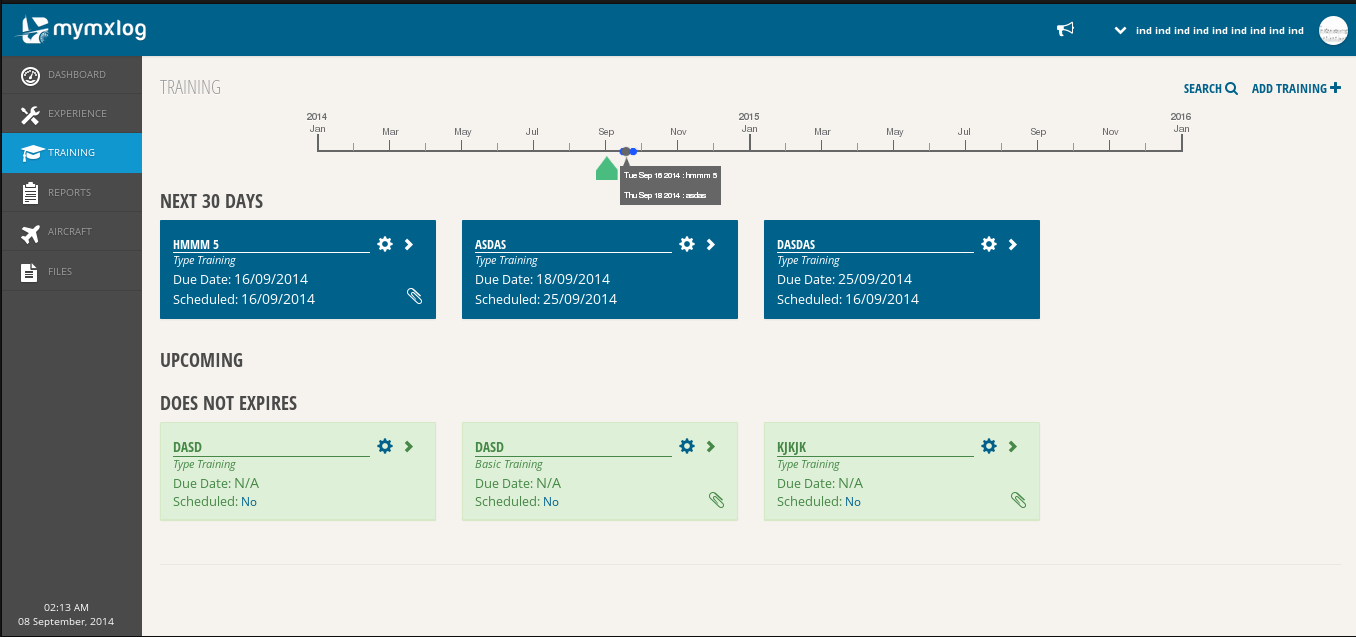Open attachment paperclip on KJKJK card
The width and height of the screenshot is (1356, 637).
coord(1018,499)
